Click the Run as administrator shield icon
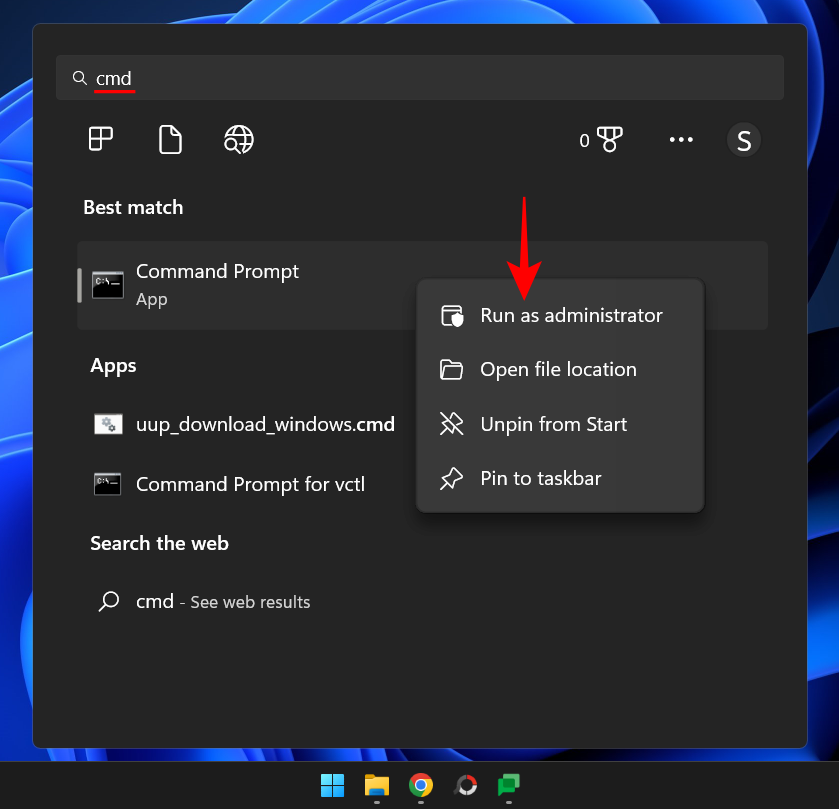 coord(452,315)
